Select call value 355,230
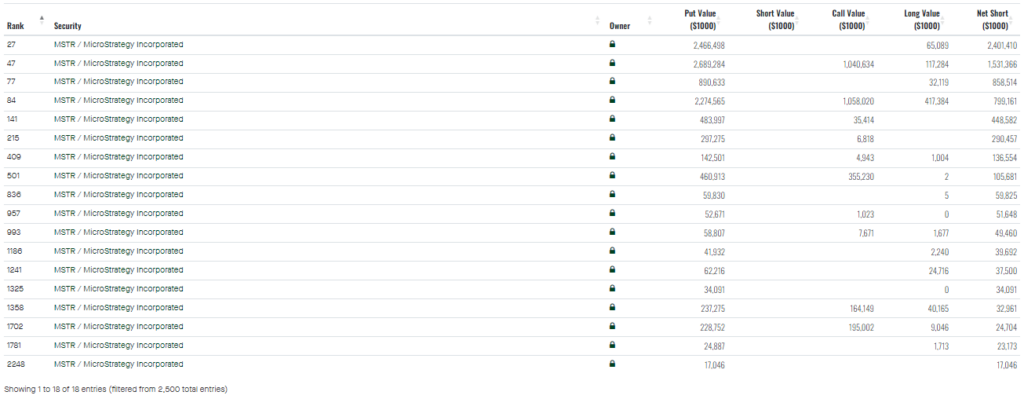This screenshot has height=399, width=1024. (861, 177)
